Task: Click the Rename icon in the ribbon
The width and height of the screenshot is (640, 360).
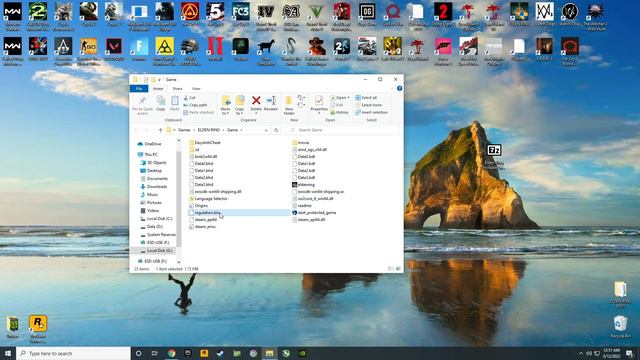Action: pyautogui.click(x=271, y=100)
